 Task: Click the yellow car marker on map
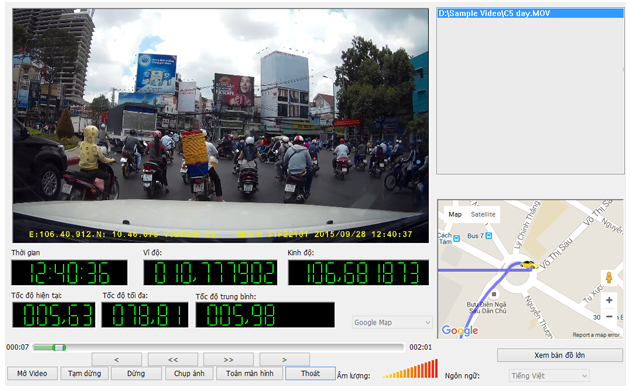528,264
